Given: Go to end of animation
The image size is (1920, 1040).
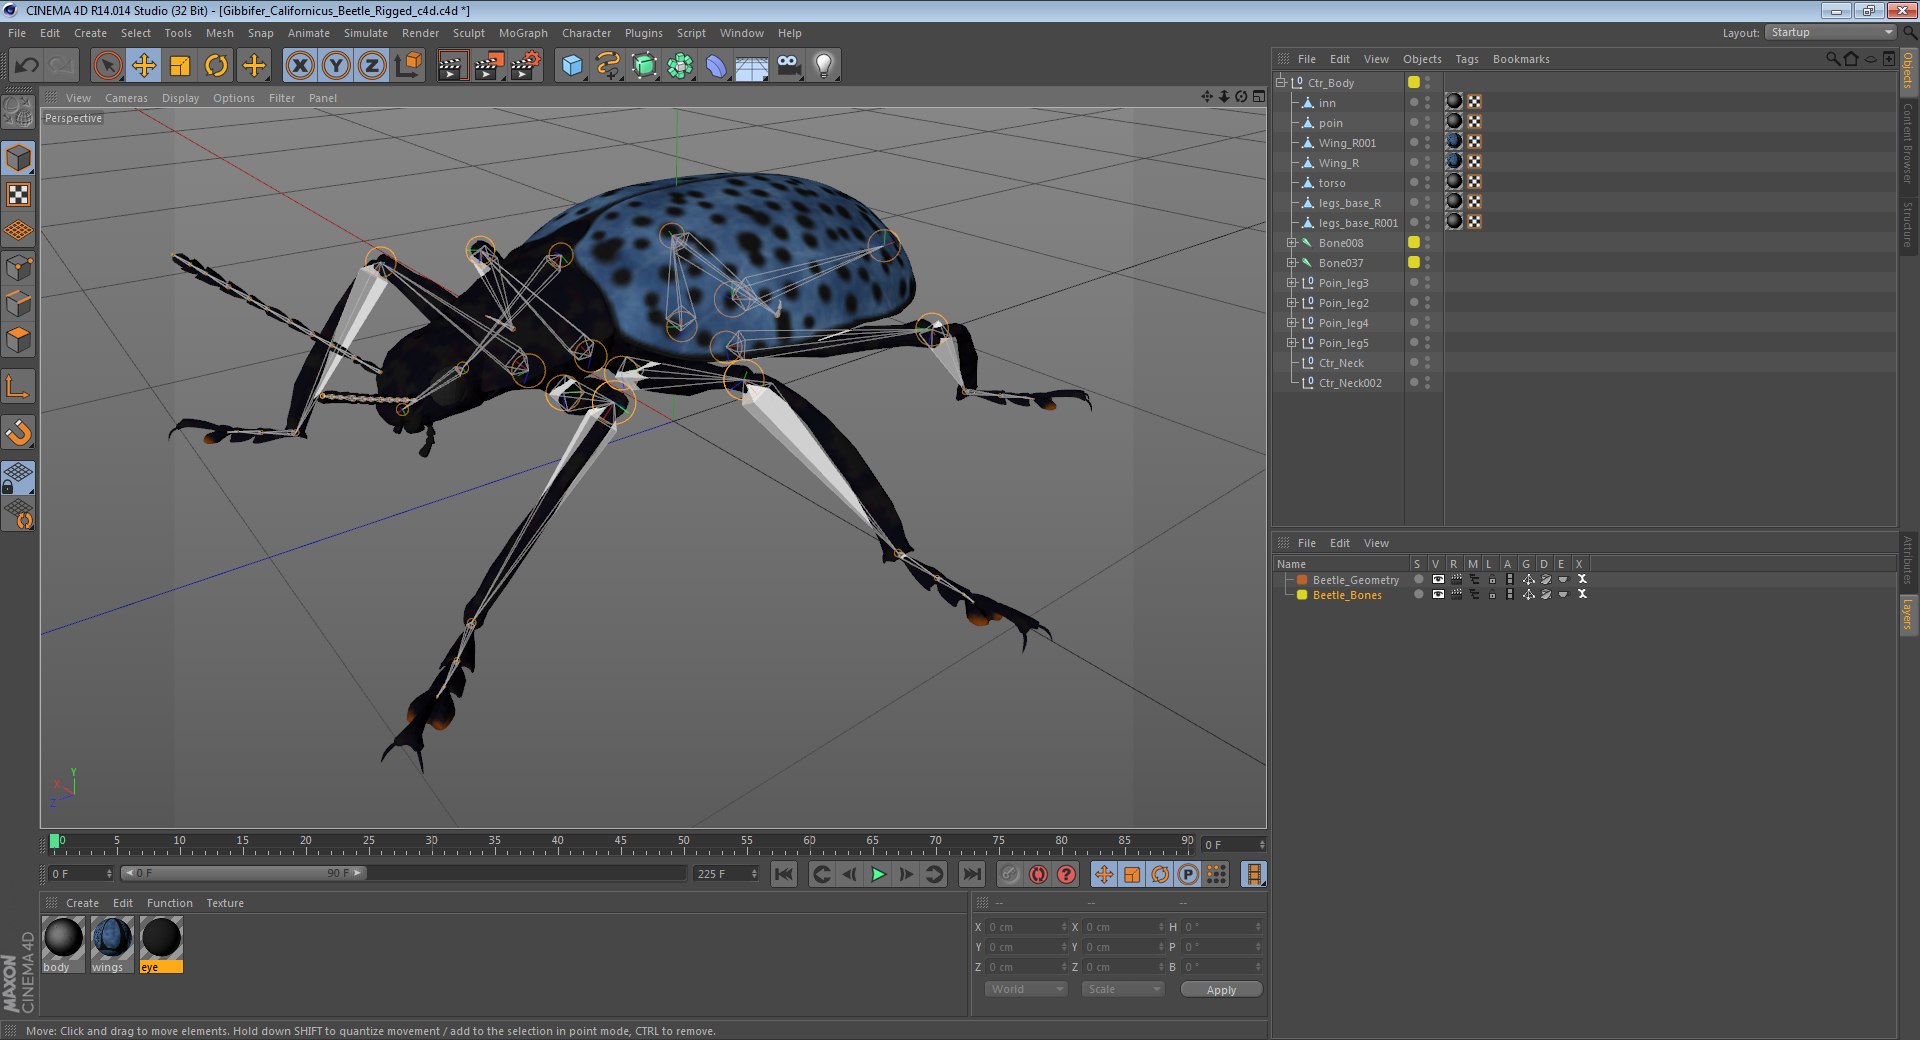Looking at the screenshot, I should [971, 874].
